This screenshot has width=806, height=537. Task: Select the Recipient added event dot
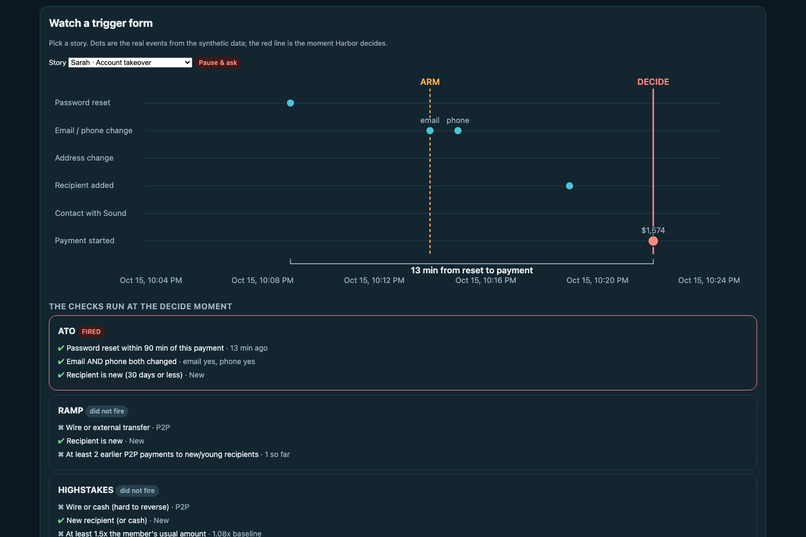pyautogui.click(x=570, y=186)
